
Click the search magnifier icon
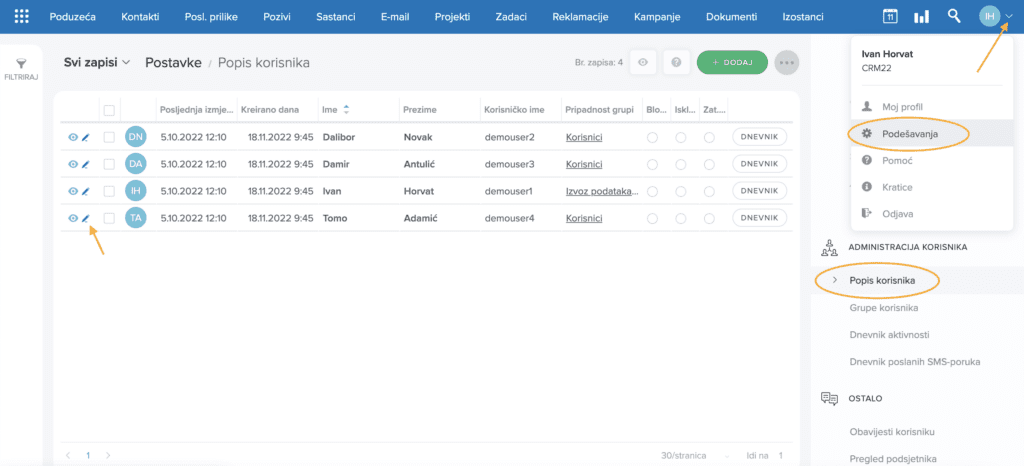(954, 17)
